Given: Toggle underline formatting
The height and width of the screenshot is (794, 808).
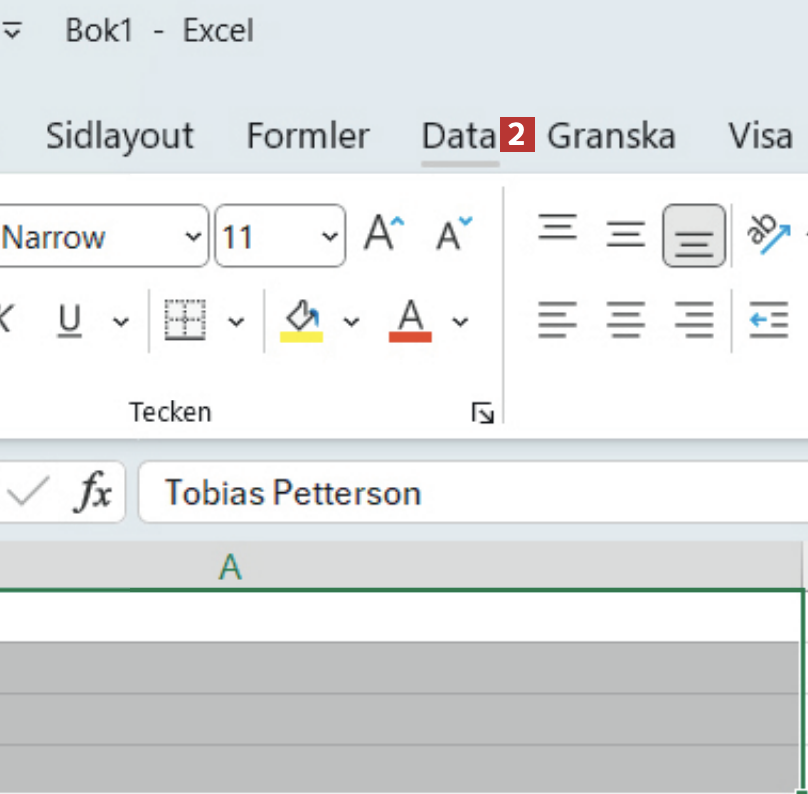Looking at the screenshot, I should 69,321.
